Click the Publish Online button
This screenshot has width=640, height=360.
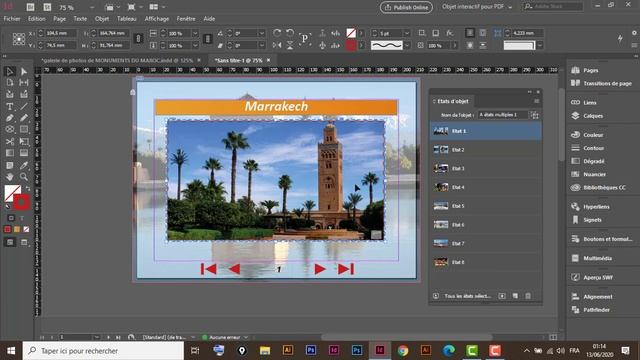(x=407, y=7)
